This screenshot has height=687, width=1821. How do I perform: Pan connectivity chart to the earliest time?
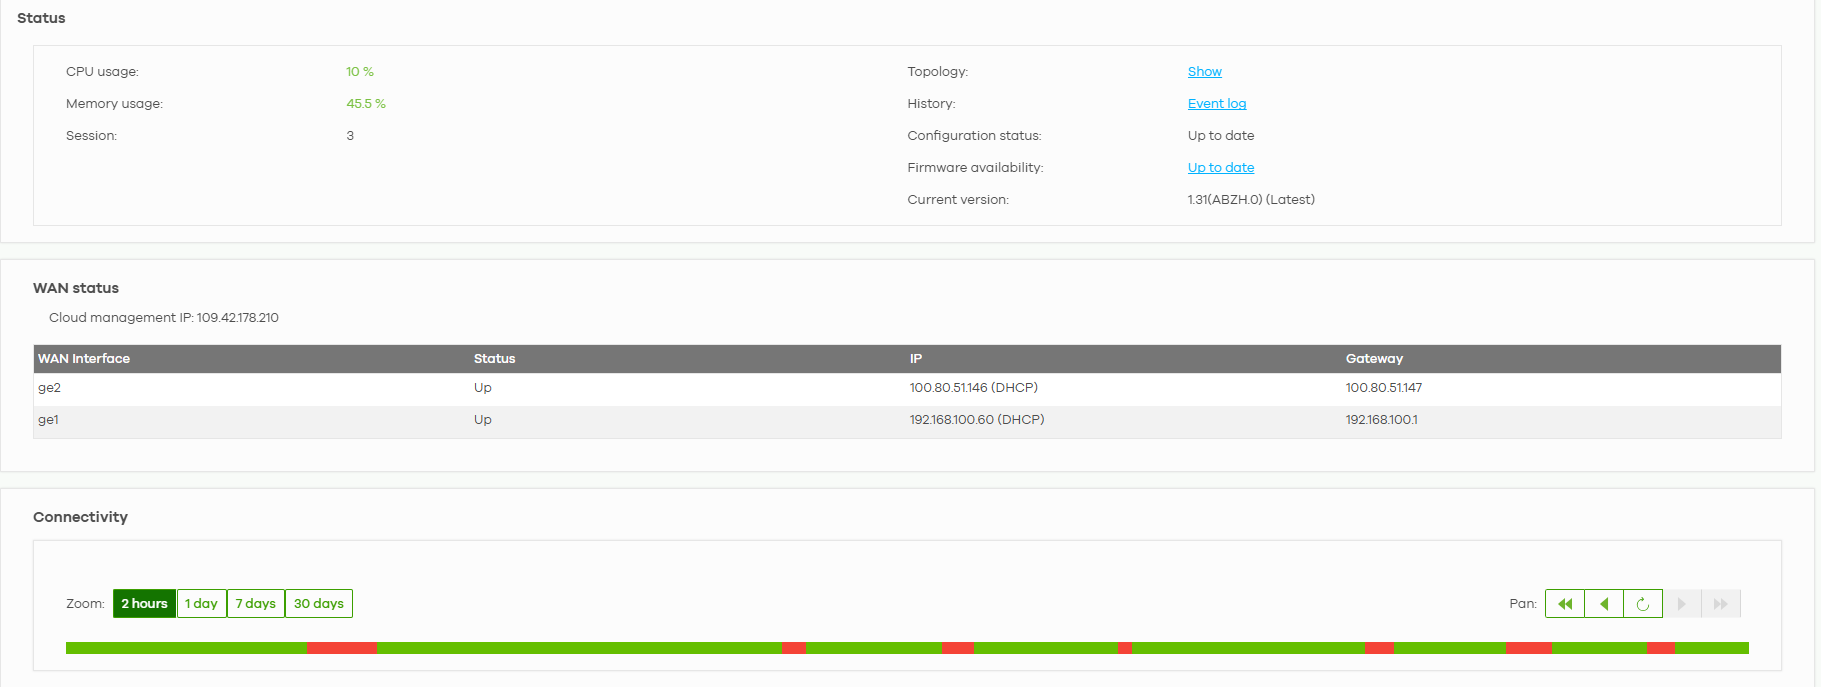1565,604
